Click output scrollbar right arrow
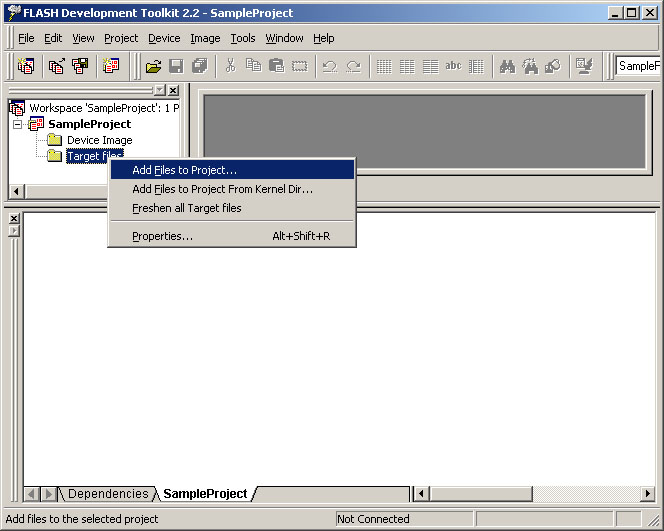 pyautogui.click(x=647, y=494)
